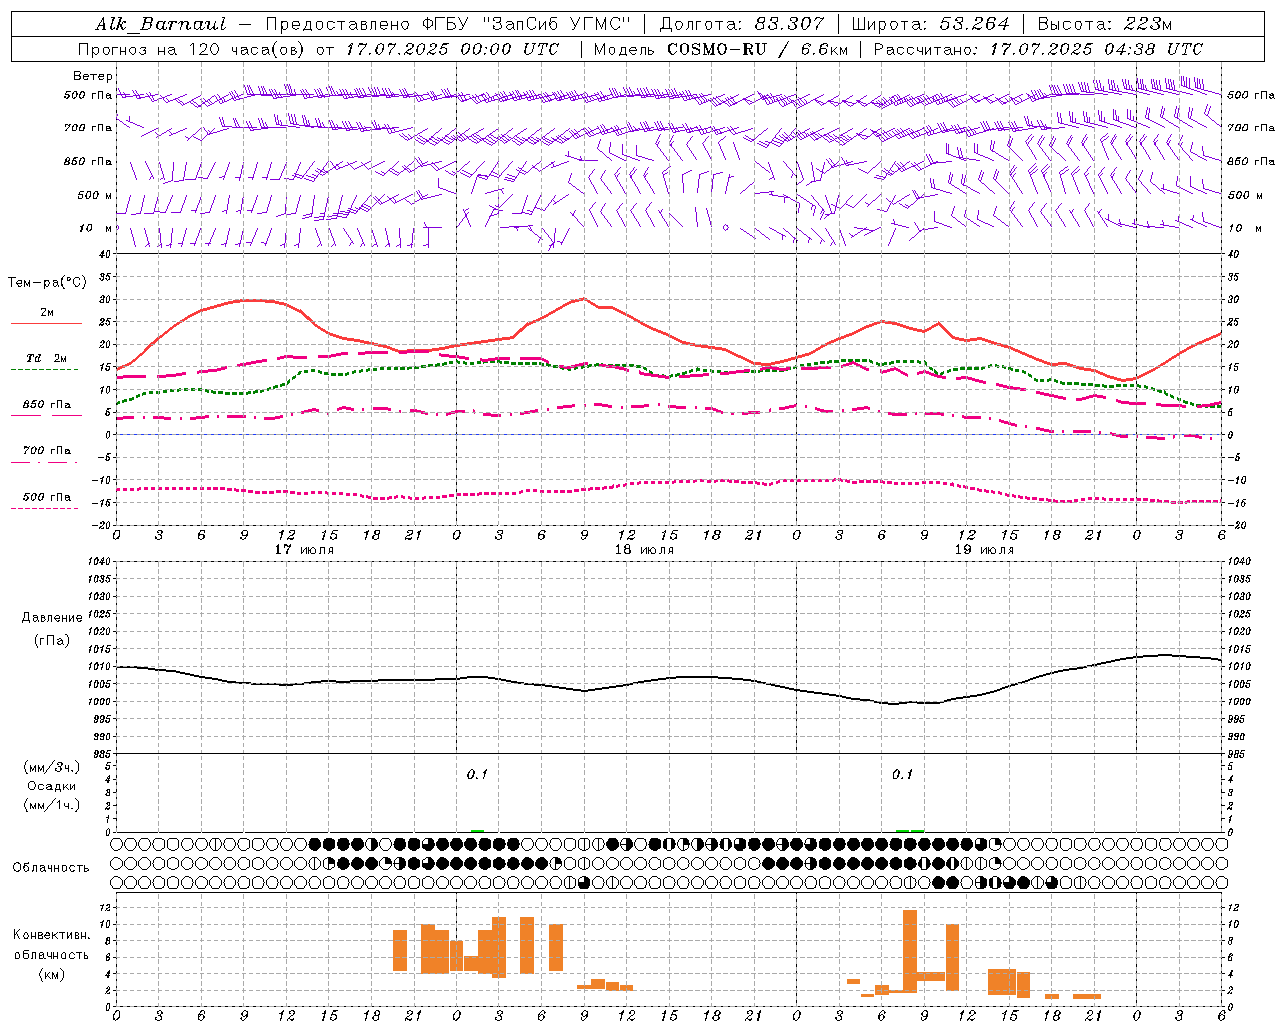The height and width of the screenshot is (1024, 1280).
Task: Click the Давление panel label
Action: pos(52,618)
